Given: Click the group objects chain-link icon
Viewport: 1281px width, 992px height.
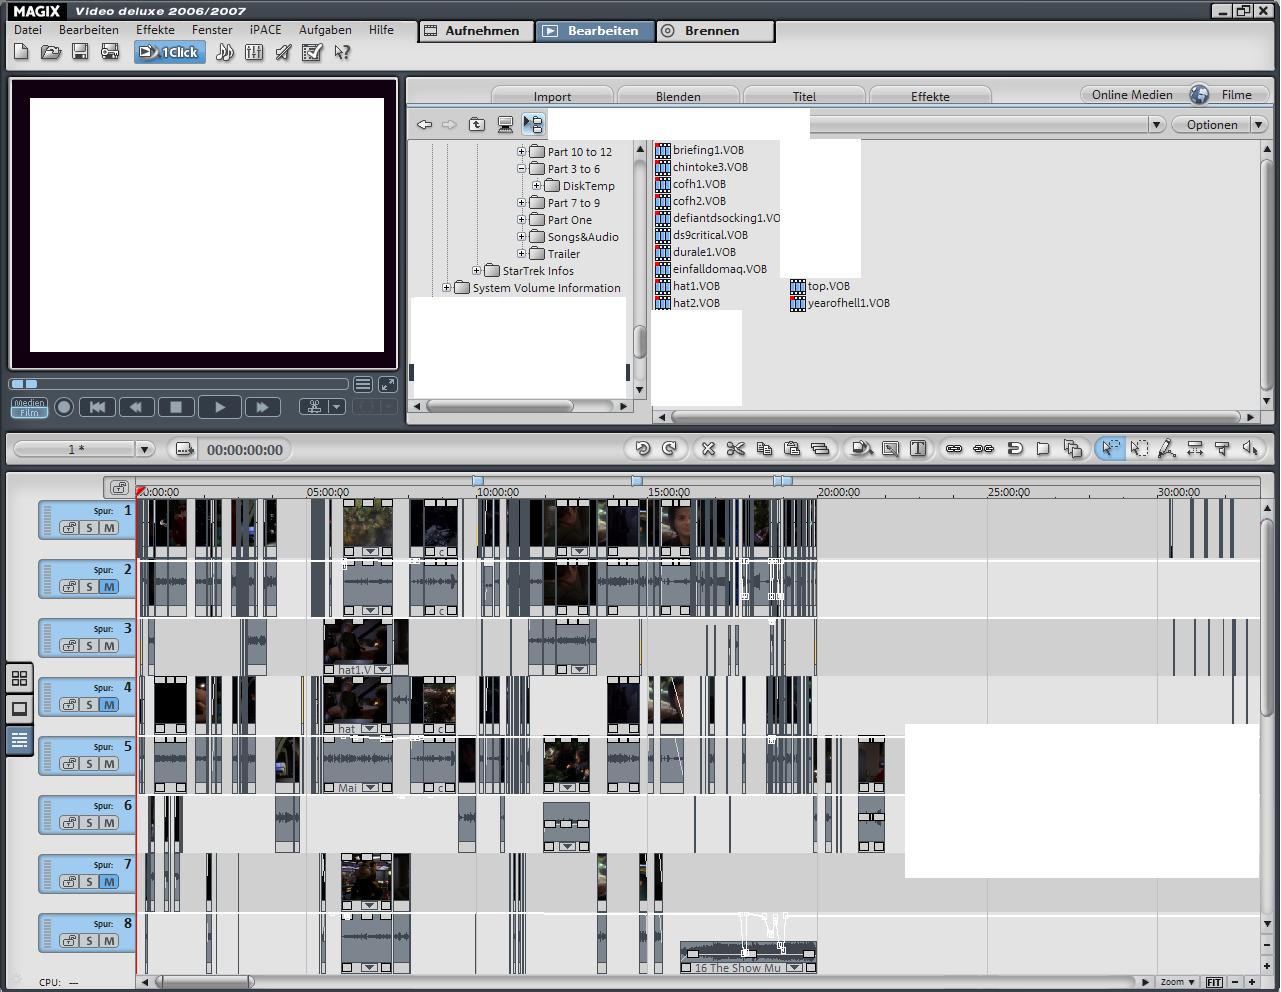Looking at the screenshot, I should coord(954,449).
